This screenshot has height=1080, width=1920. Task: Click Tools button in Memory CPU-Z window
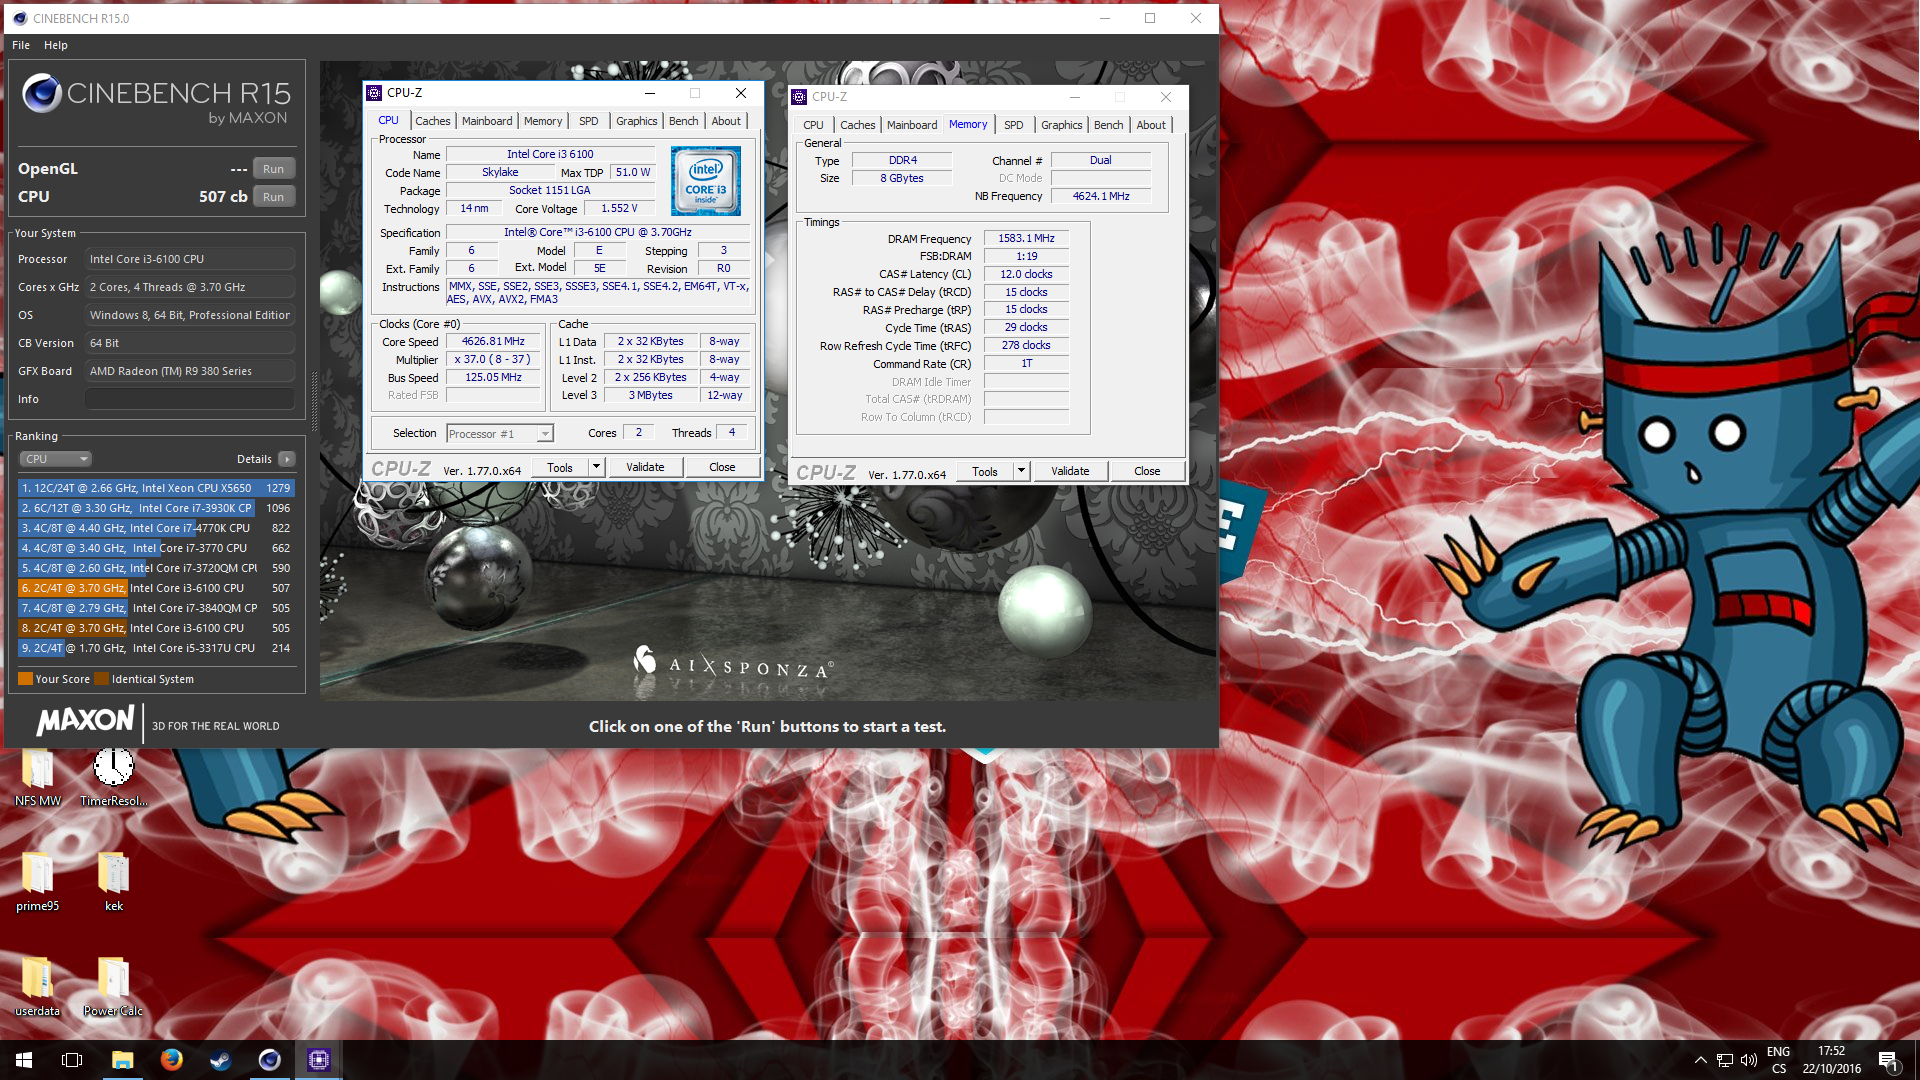click(985, 471)
